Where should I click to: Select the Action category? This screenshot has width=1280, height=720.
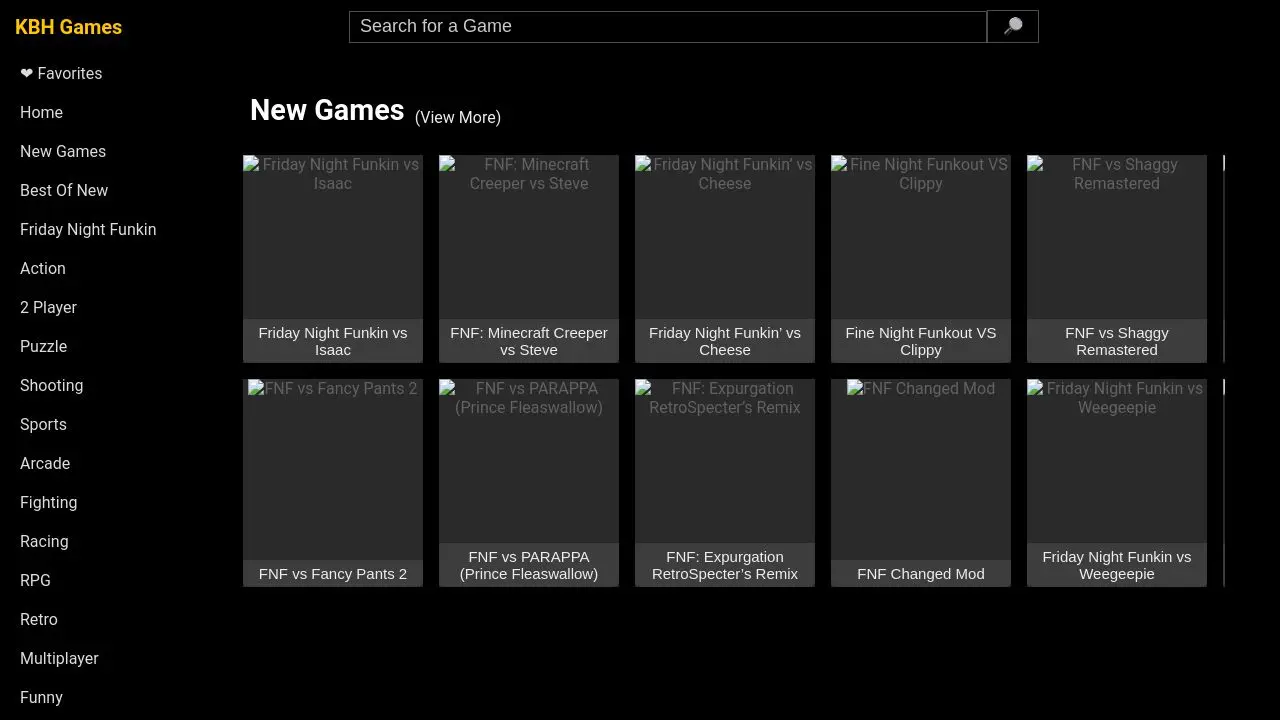43,268
